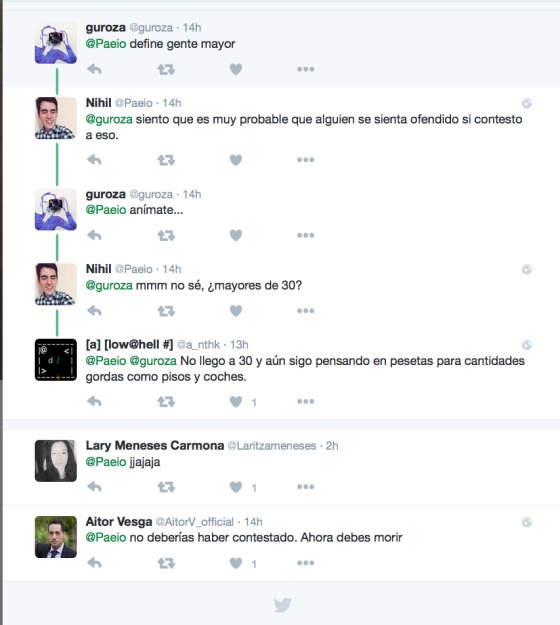Retweet Nihil's 'ofendido si contesto' tweet
This screenshot has height=625, width=560.
[166, 160]
